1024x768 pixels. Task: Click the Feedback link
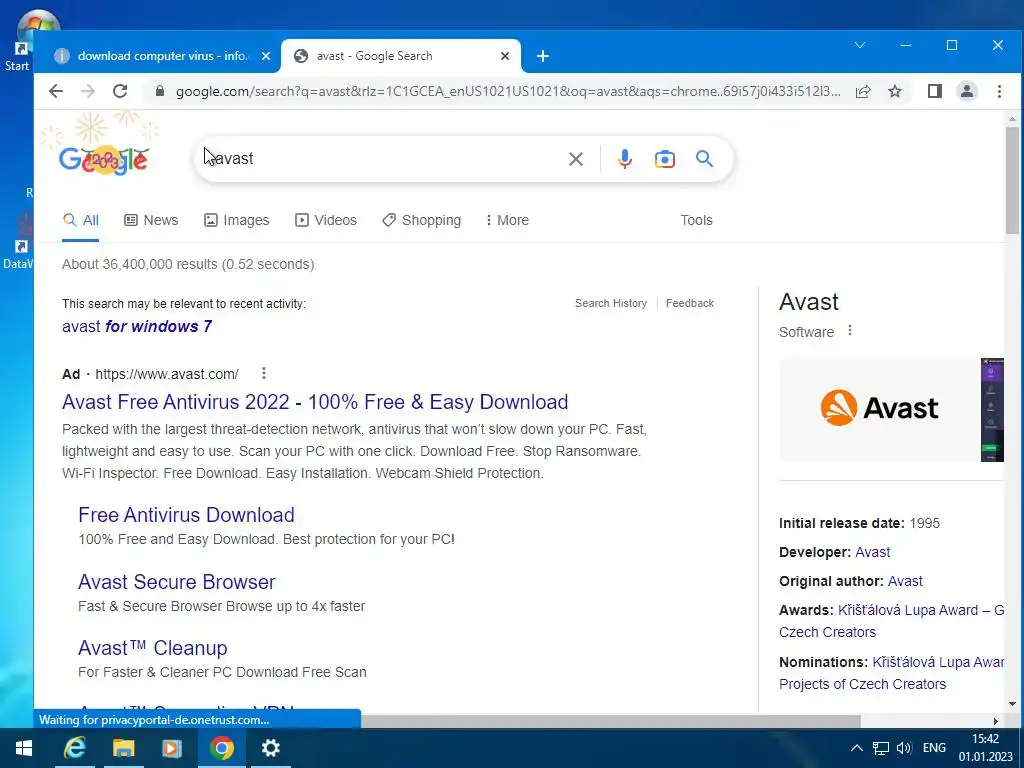click(x=690, y=303)
